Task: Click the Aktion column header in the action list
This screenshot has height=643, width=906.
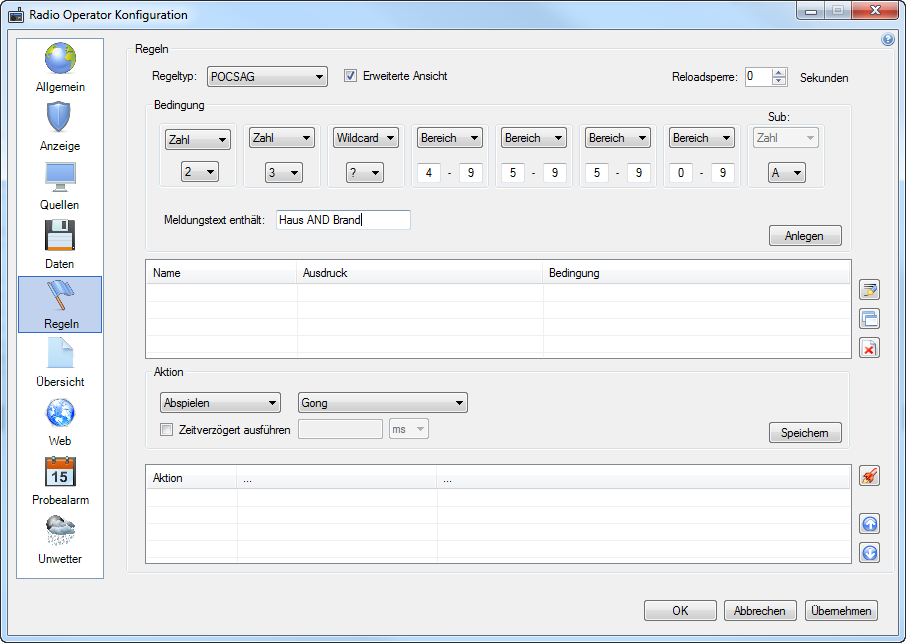Action: click(x=192, y=478)
